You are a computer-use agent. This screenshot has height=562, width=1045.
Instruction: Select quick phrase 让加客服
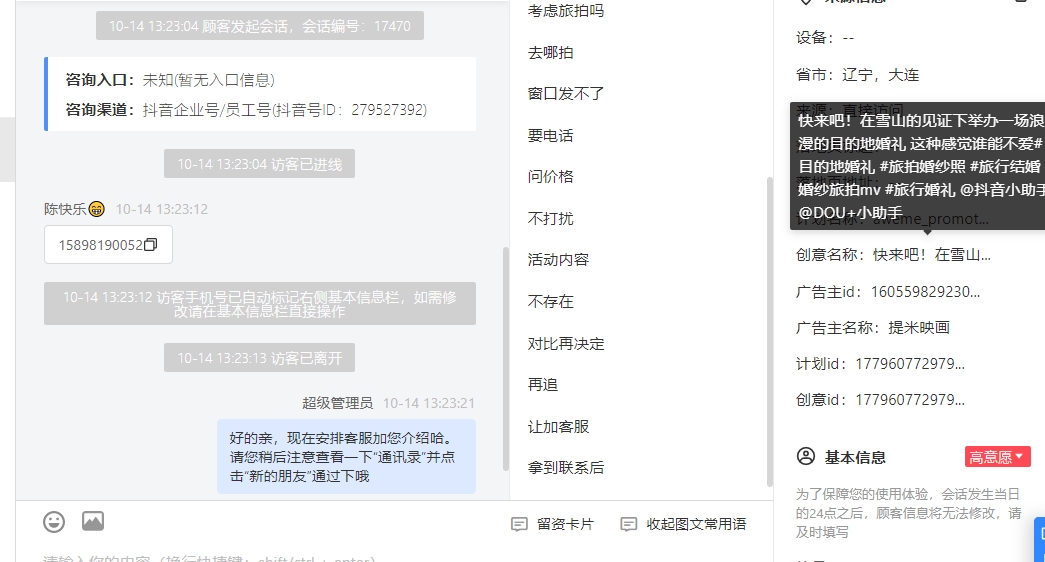pyautogui.click(x=558, y=427)
